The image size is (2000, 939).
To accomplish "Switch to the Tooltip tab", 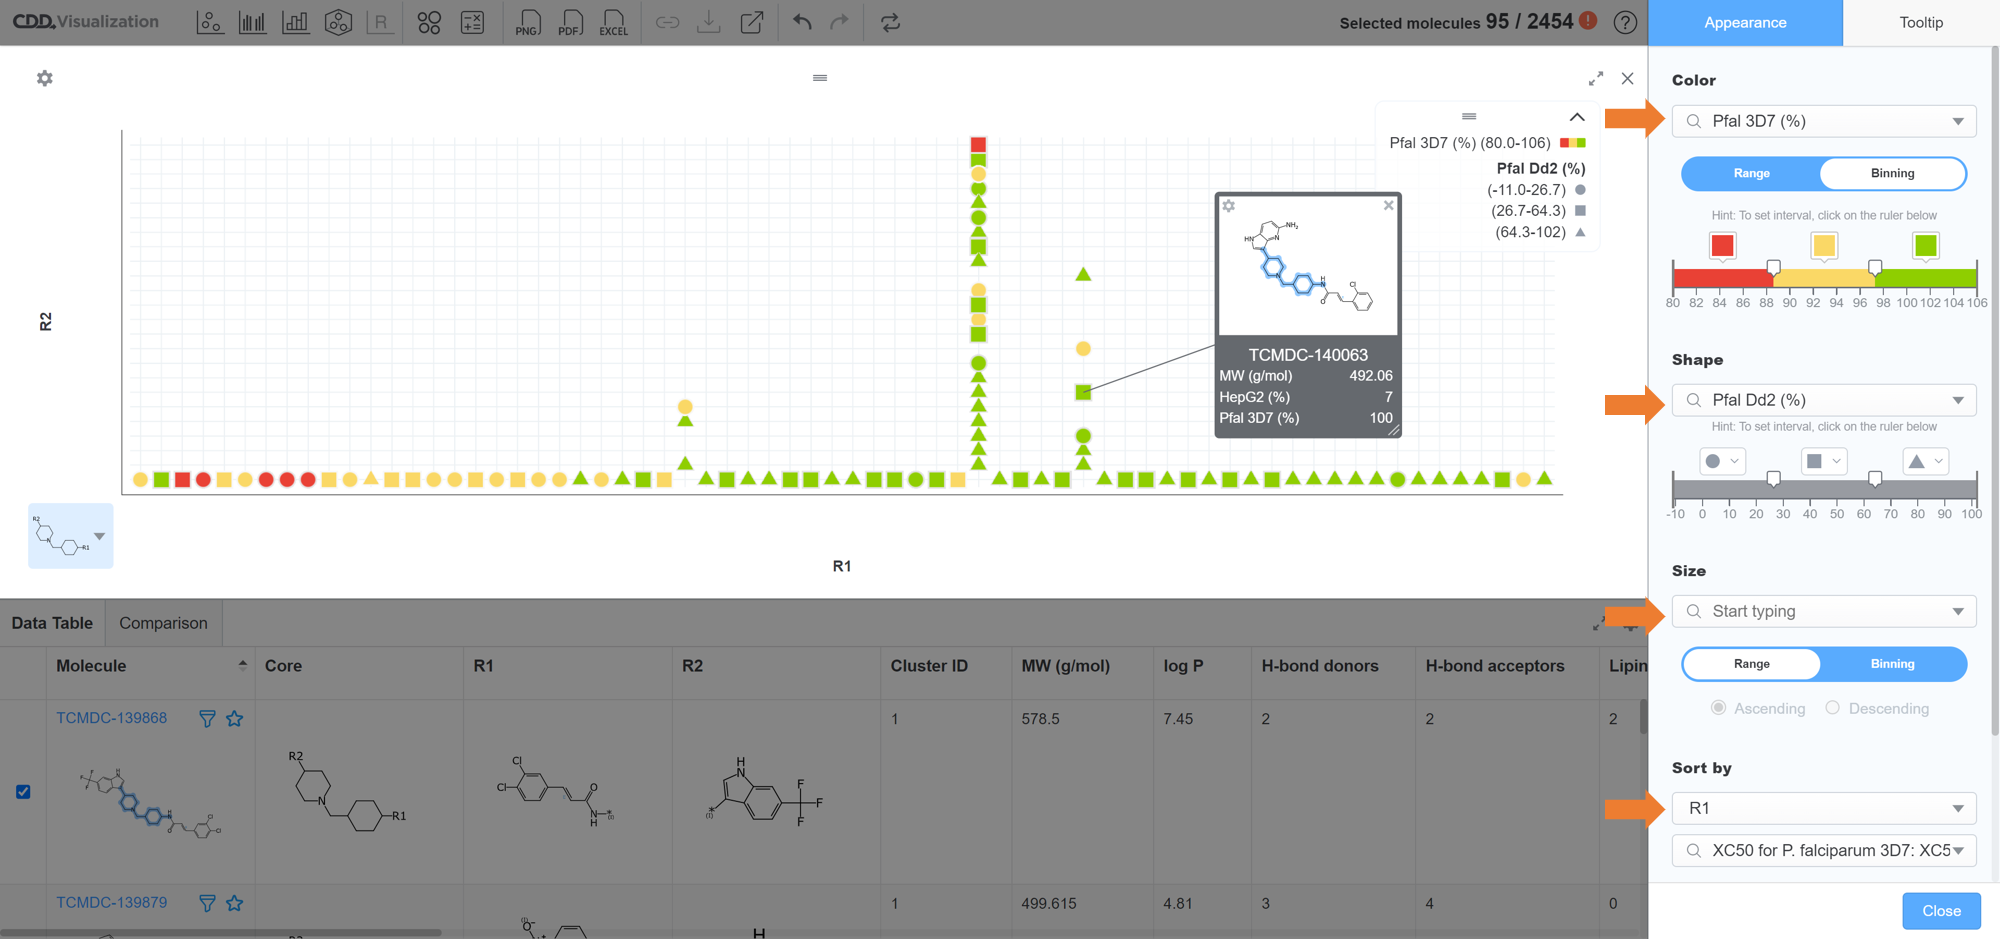I will click(1921, 22).
